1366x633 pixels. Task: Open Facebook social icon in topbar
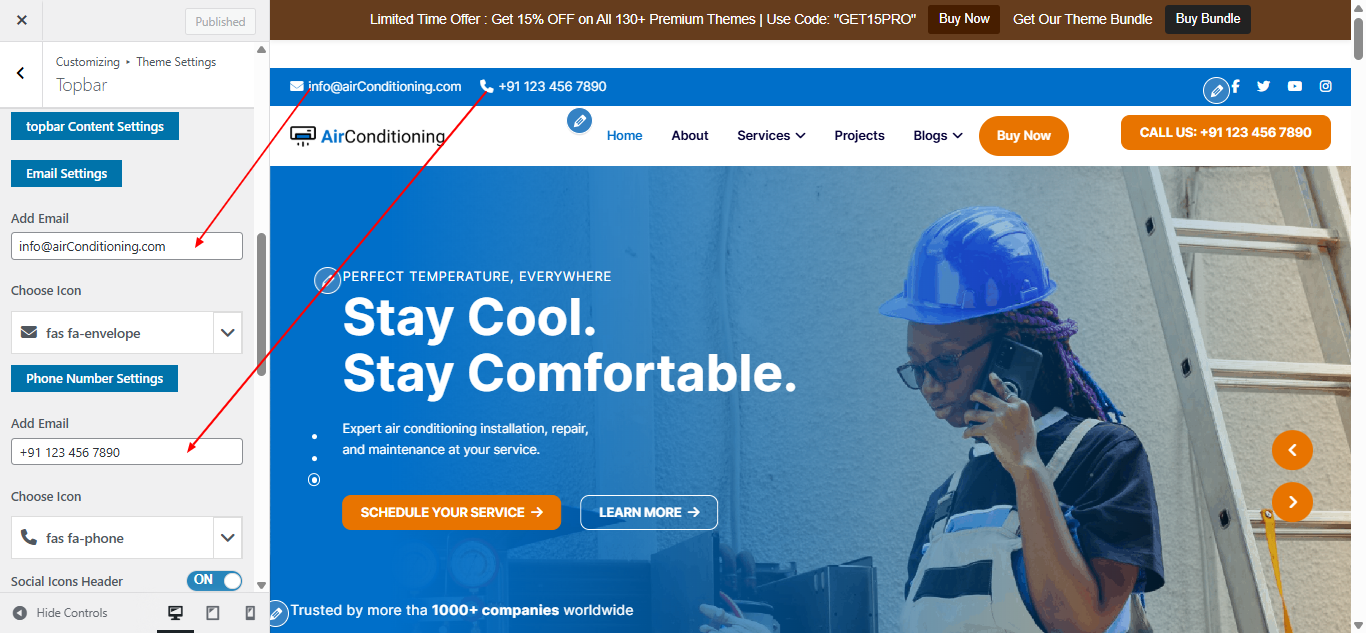coord(1236,86)
